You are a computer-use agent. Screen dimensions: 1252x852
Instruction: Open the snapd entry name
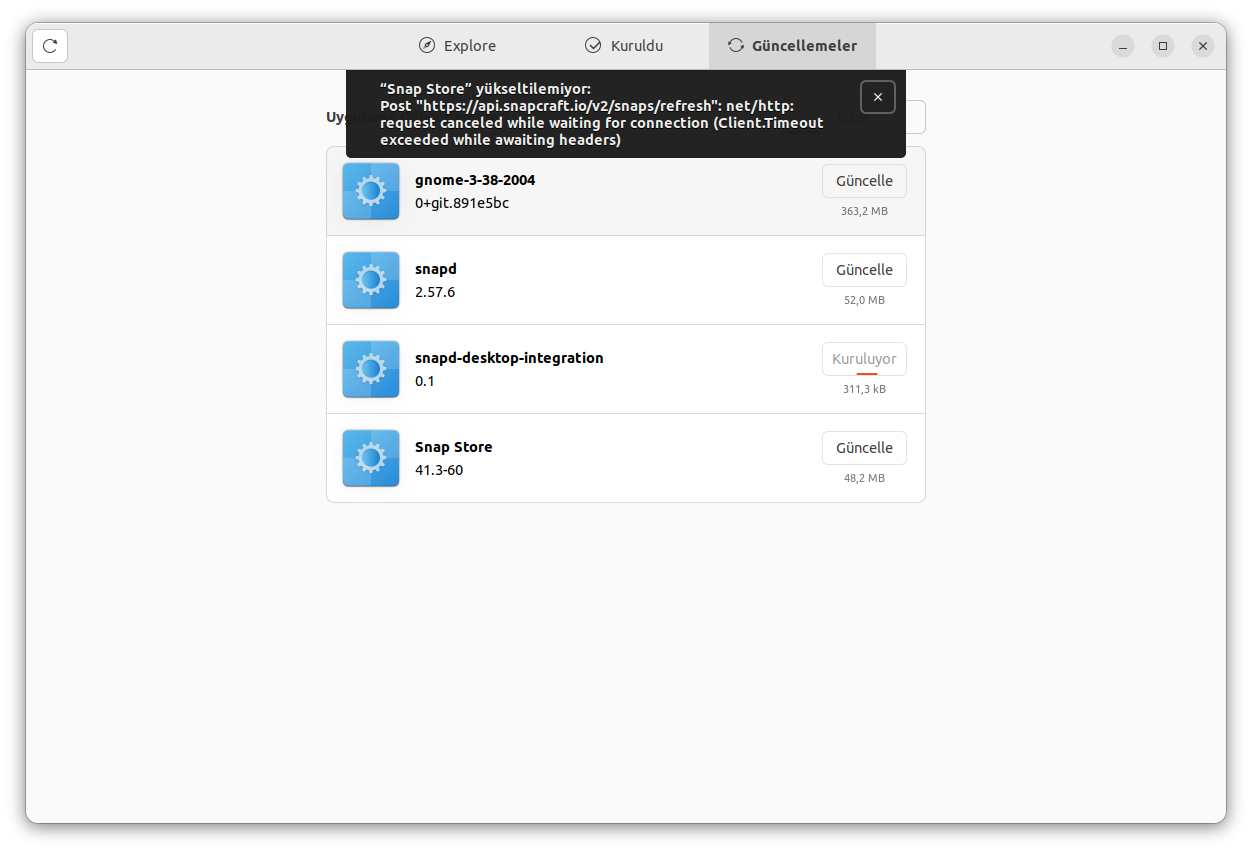[436, 269]
